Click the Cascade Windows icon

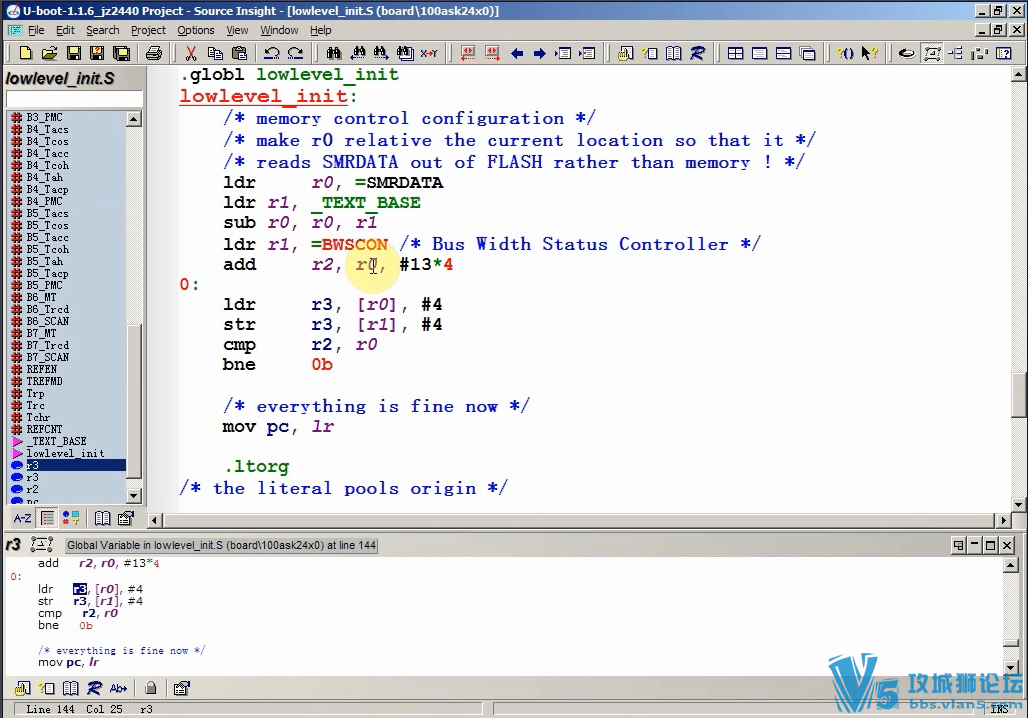point(808,53)
